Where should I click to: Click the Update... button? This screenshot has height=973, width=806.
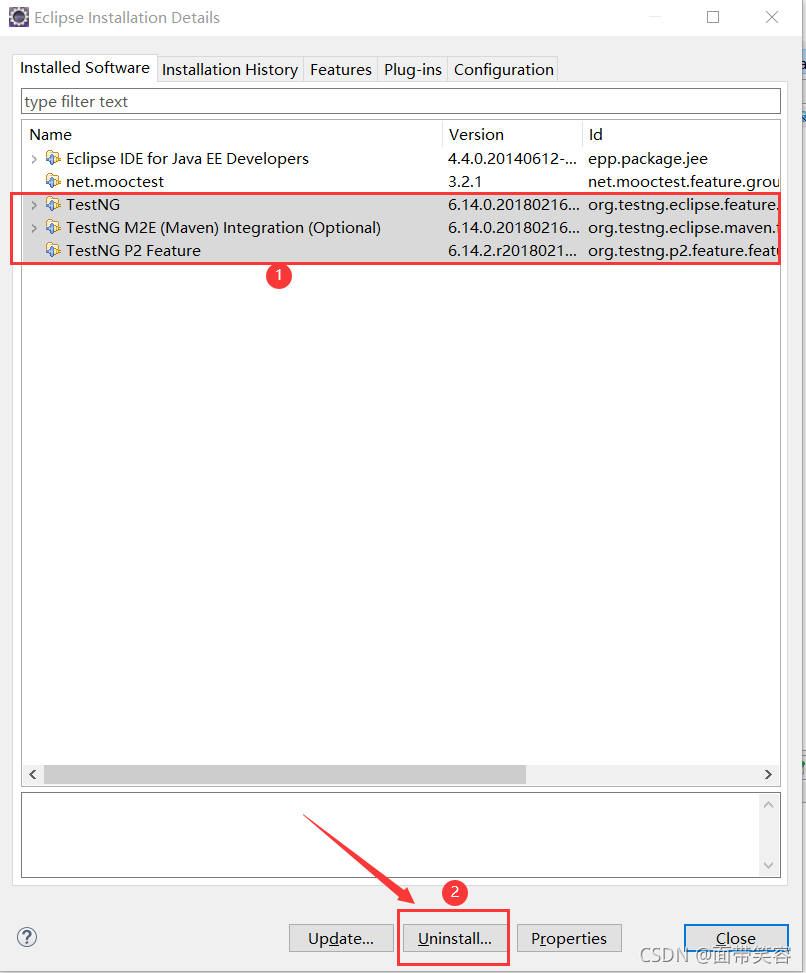pyautogui.click(x=341, y=938)
